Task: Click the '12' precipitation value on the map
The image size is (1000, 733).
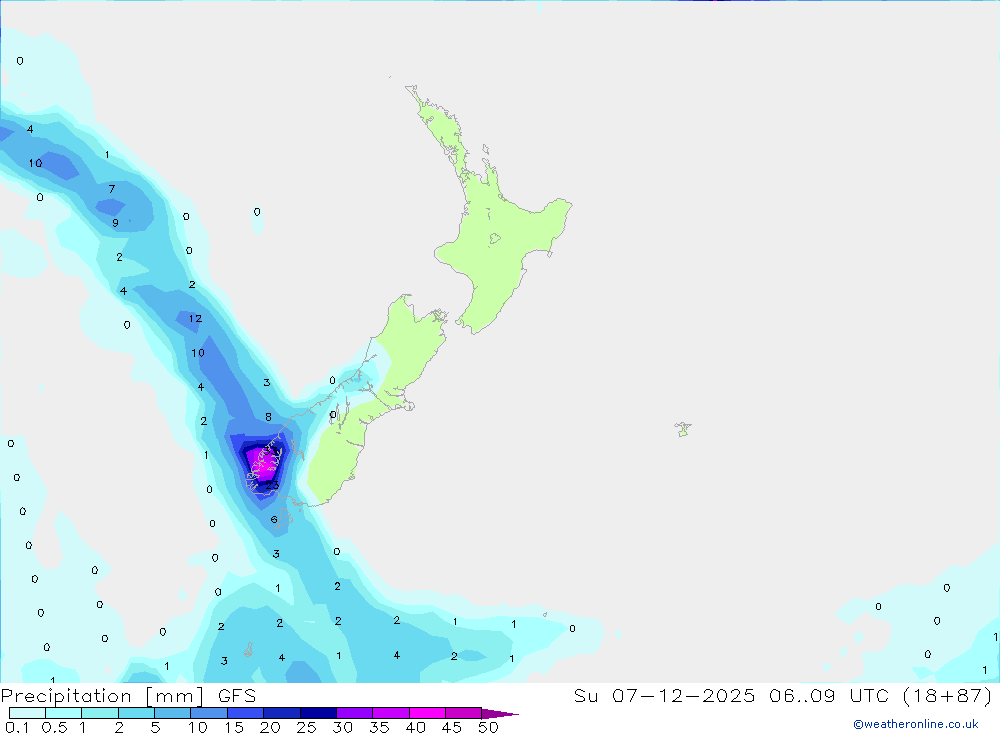Action: (195, 318)
